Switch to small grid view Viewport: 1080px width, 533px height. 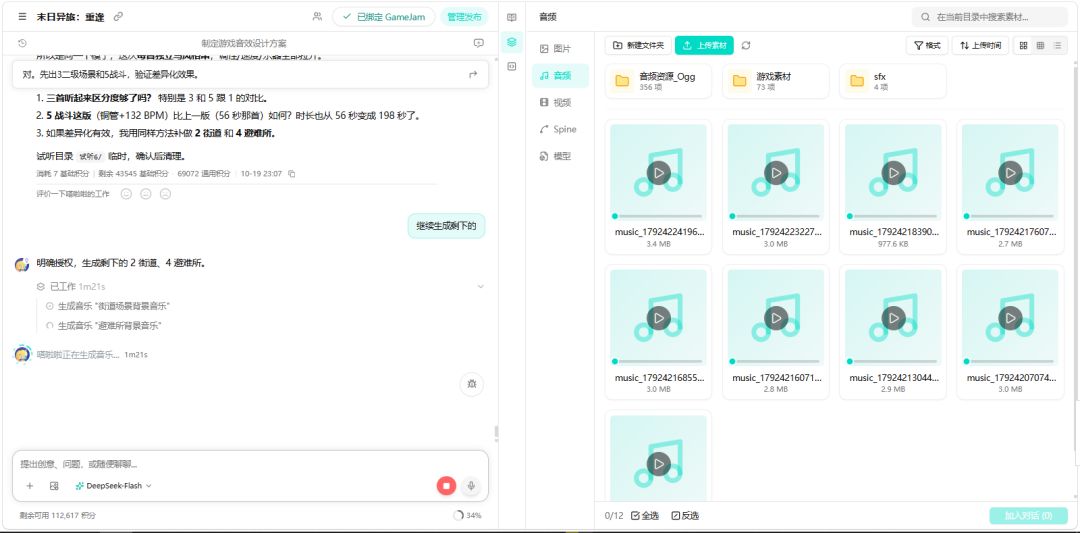click(1040, 45)
